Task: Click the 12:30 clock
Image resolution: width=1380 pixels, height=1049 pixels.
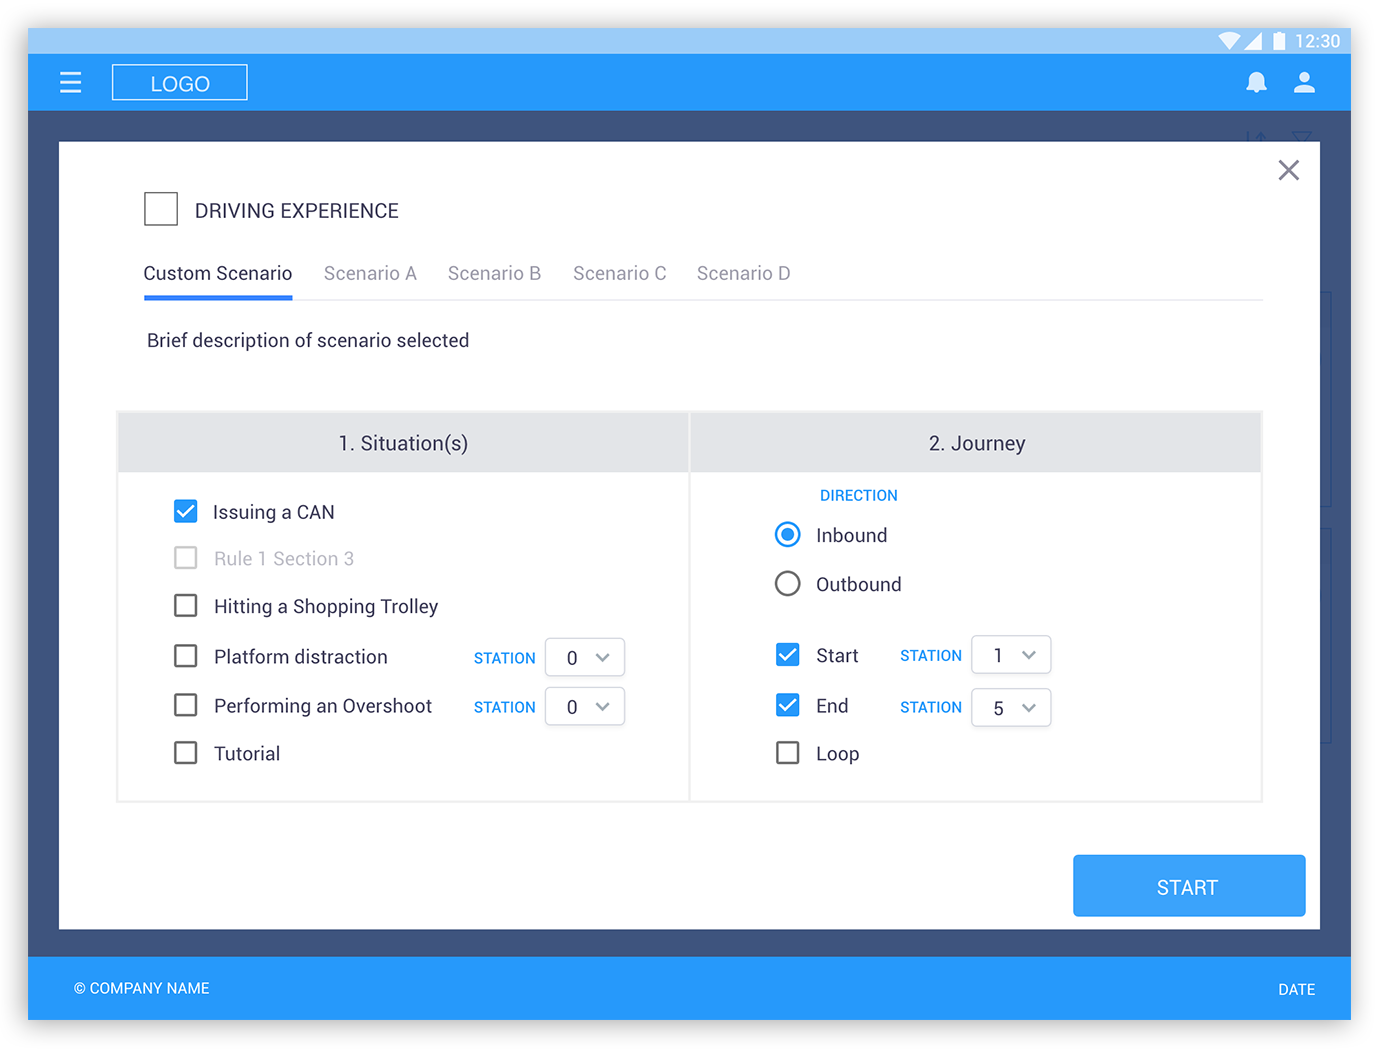Action: tap(1317, 41)
